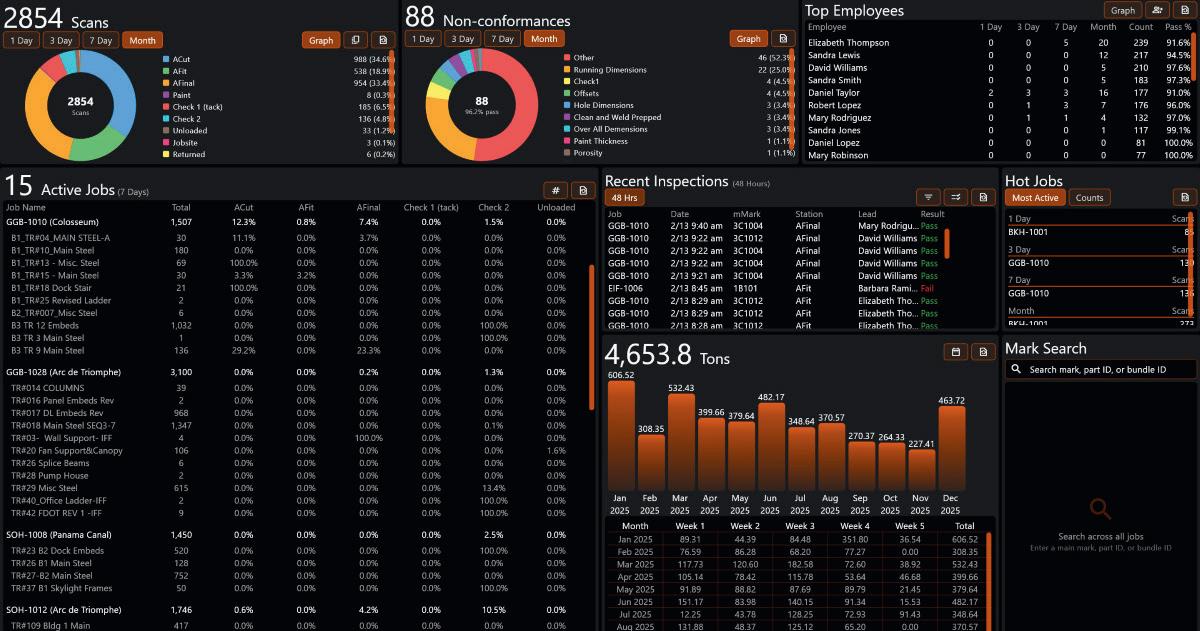Image resolution: width=1200 pixels, height=631 pixels.
Task: Click the Graph button in Non-conformances panel
Action: (x=748, y=39)
